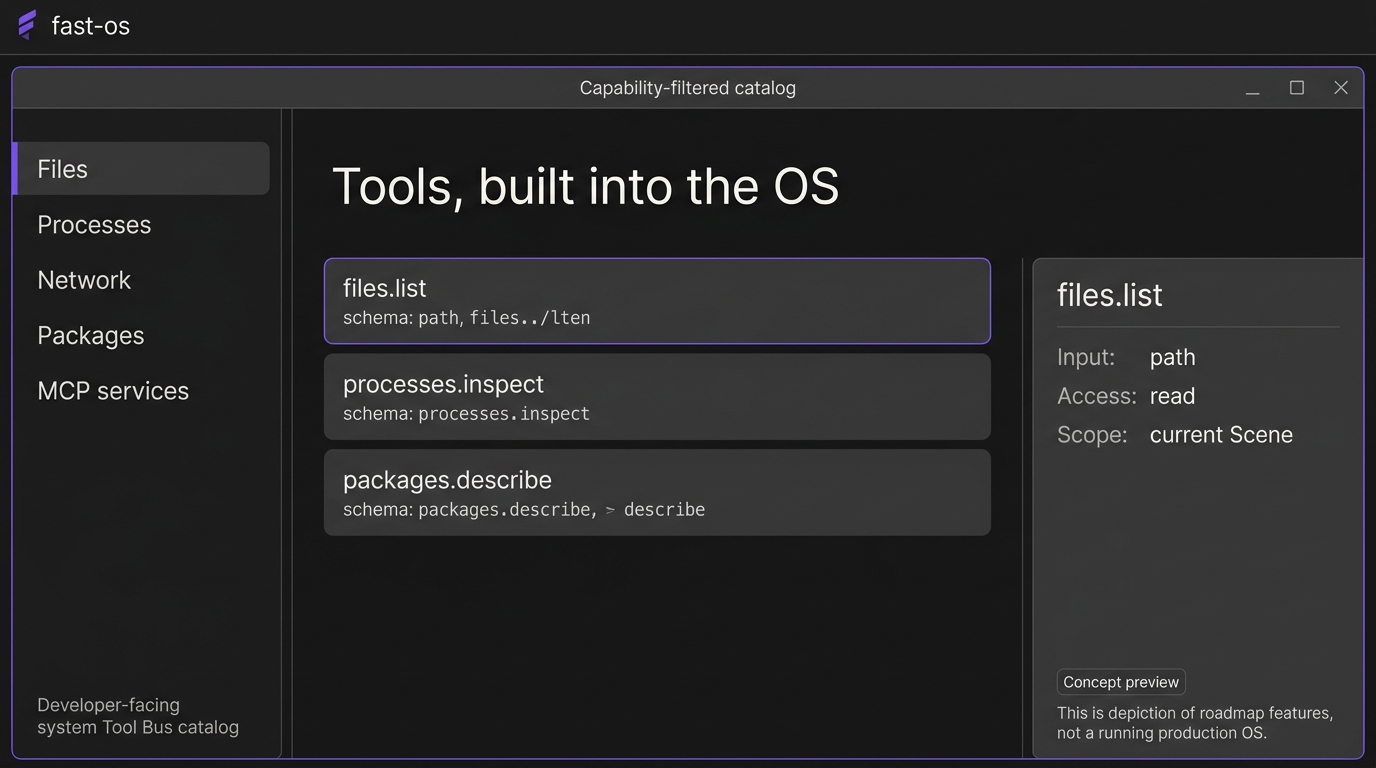Image resolution: width=1376 pixels, height=768 pixels.
Task: Open the processes.inspect tool entry
Action: 657,397
